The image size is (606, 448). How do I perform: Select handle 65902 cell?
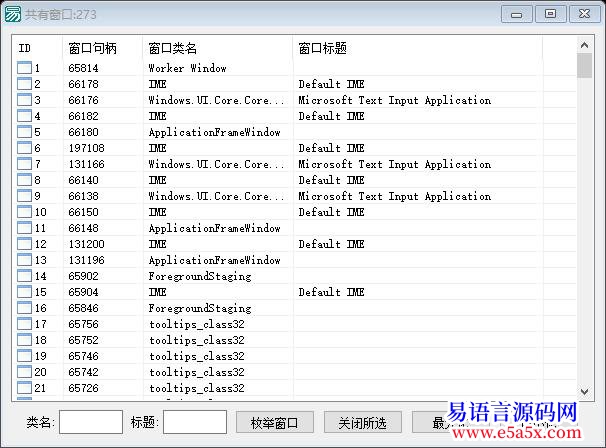[83, 276]
